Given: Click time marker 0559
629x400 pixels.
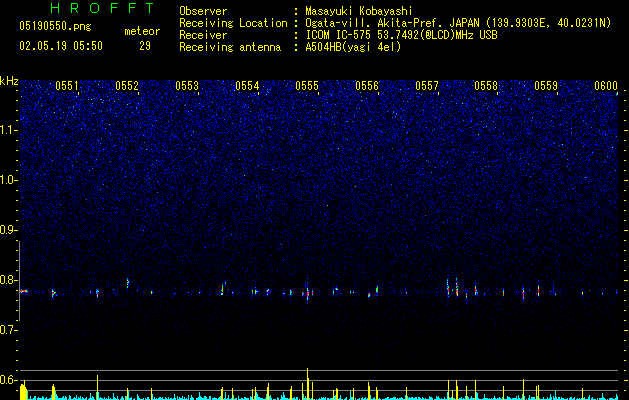Looking at the screenshot, I should coord(546,86).
